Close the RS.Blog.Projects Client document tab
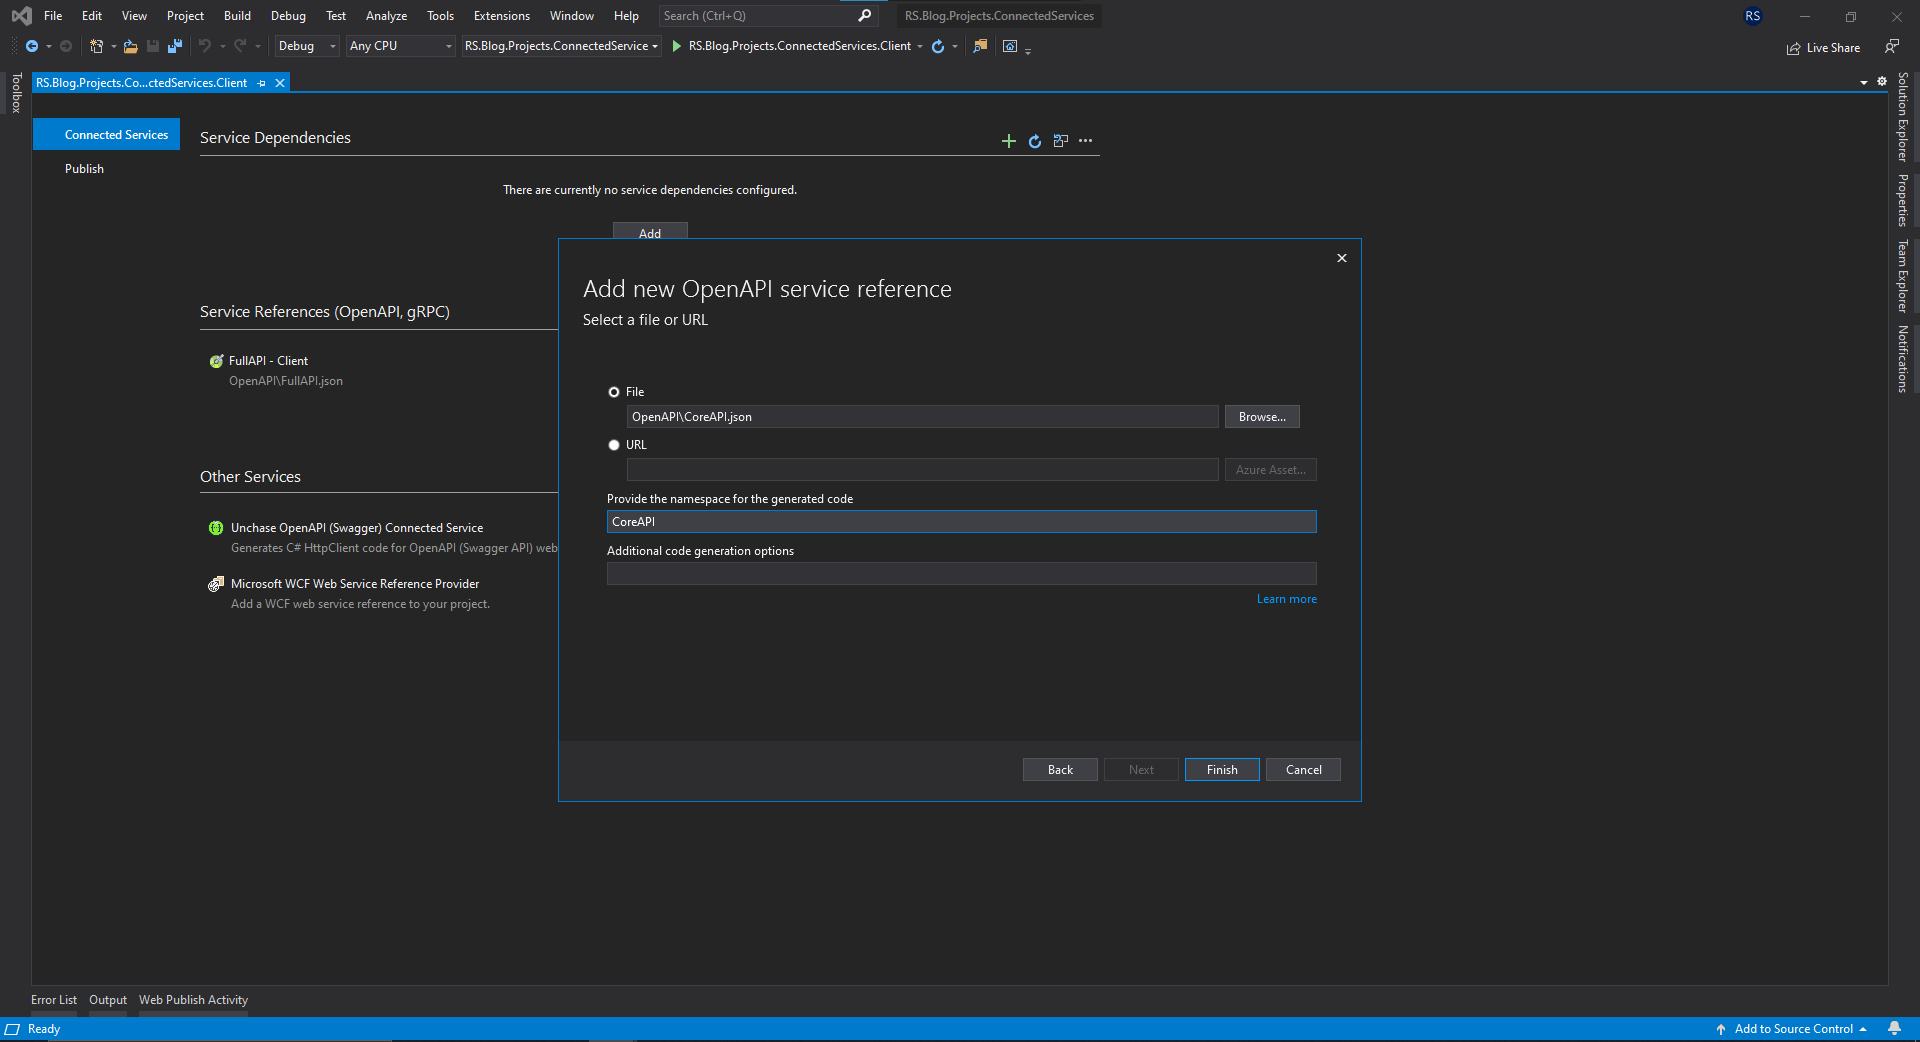This screenshot has height=1042, width=1920. coord(280,83)
